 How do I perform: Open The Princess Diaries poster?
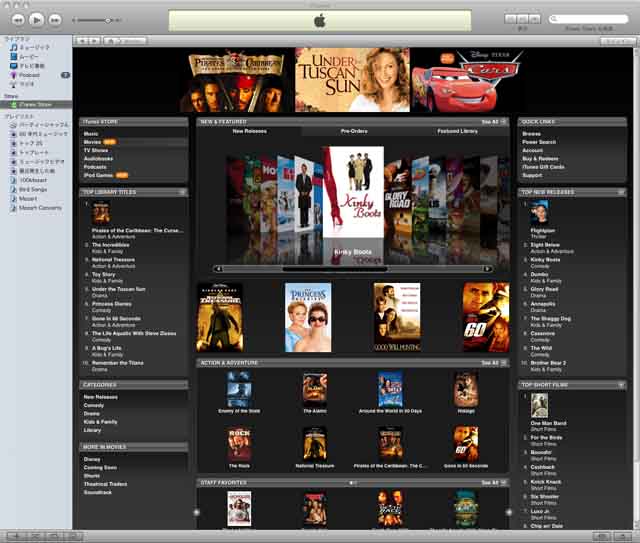(x=308, y=317)
